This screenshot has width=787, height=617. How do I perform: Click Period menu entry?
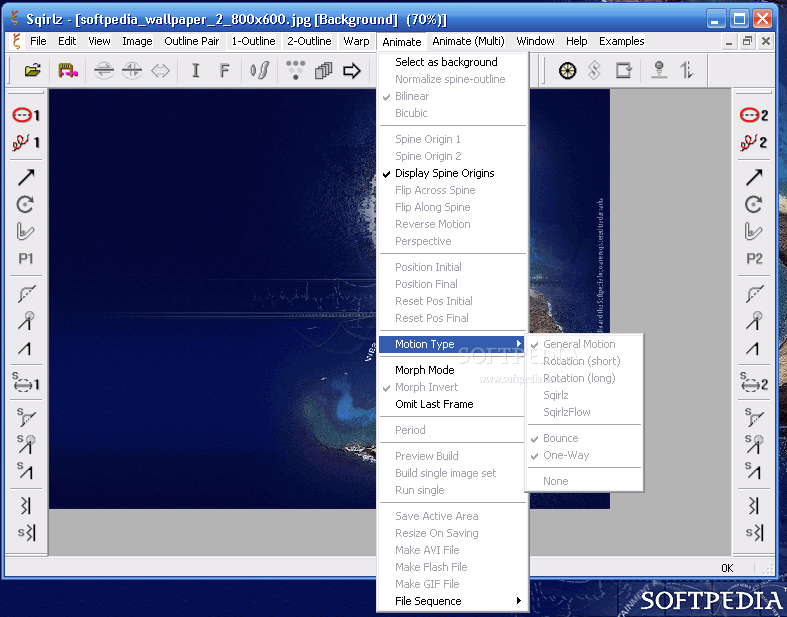point(410,430)
